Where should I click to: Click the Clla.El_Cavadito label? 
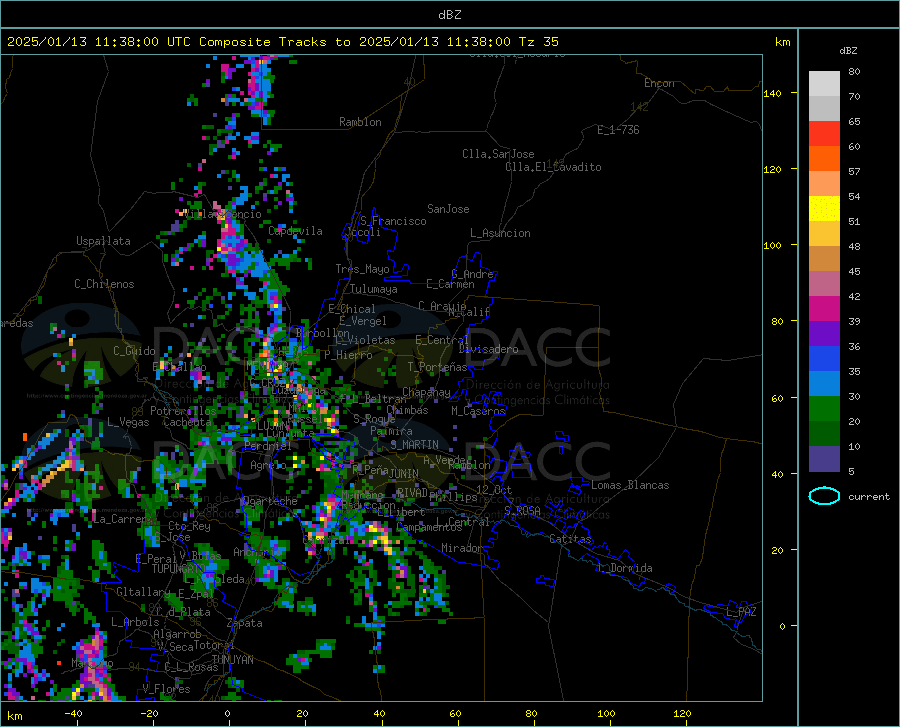553,167
